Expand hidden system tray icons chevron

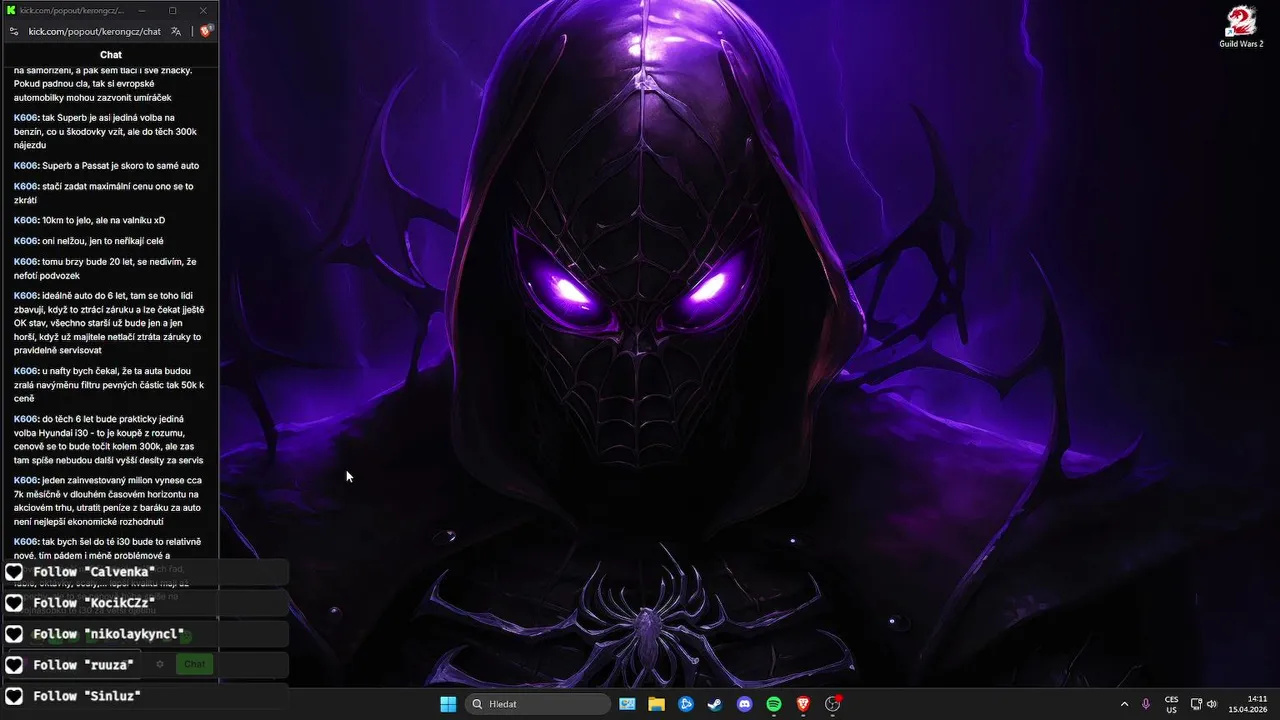(1124, 704)
